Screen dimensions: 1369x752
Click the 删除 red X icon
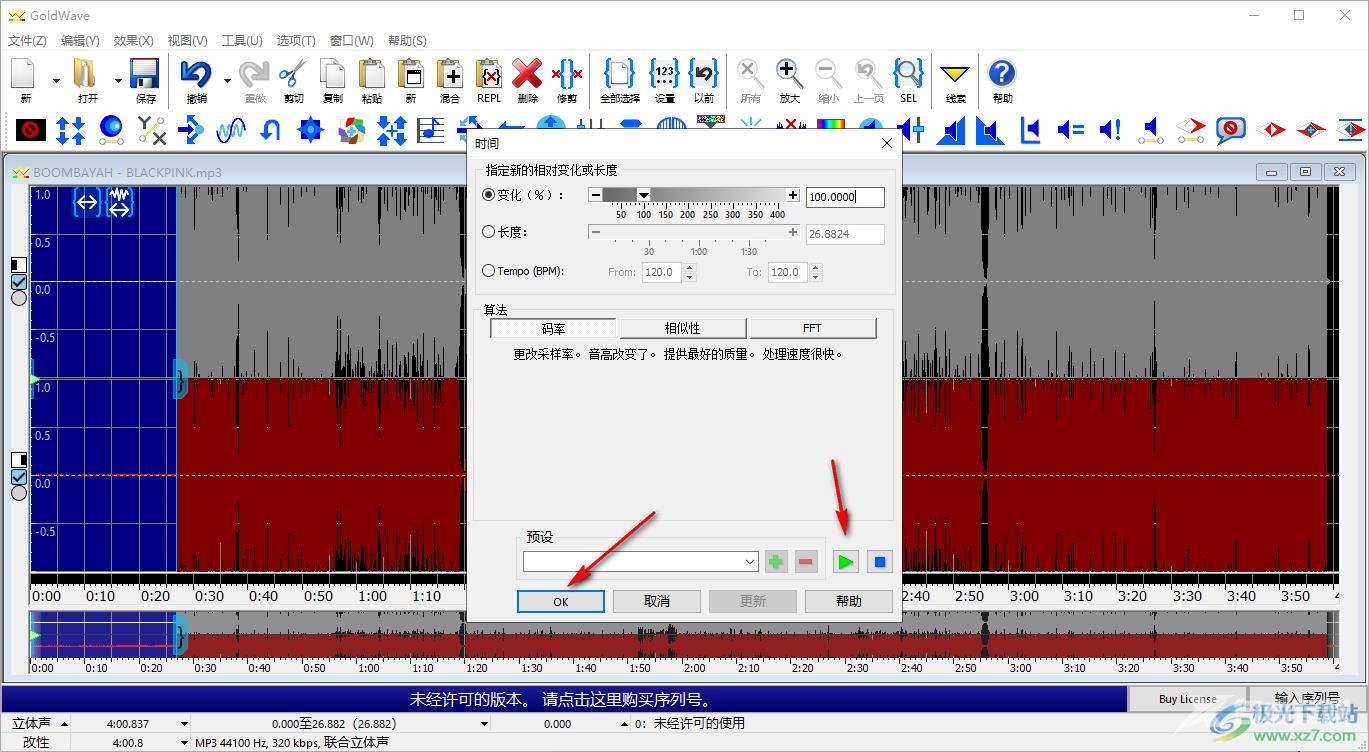527,74
